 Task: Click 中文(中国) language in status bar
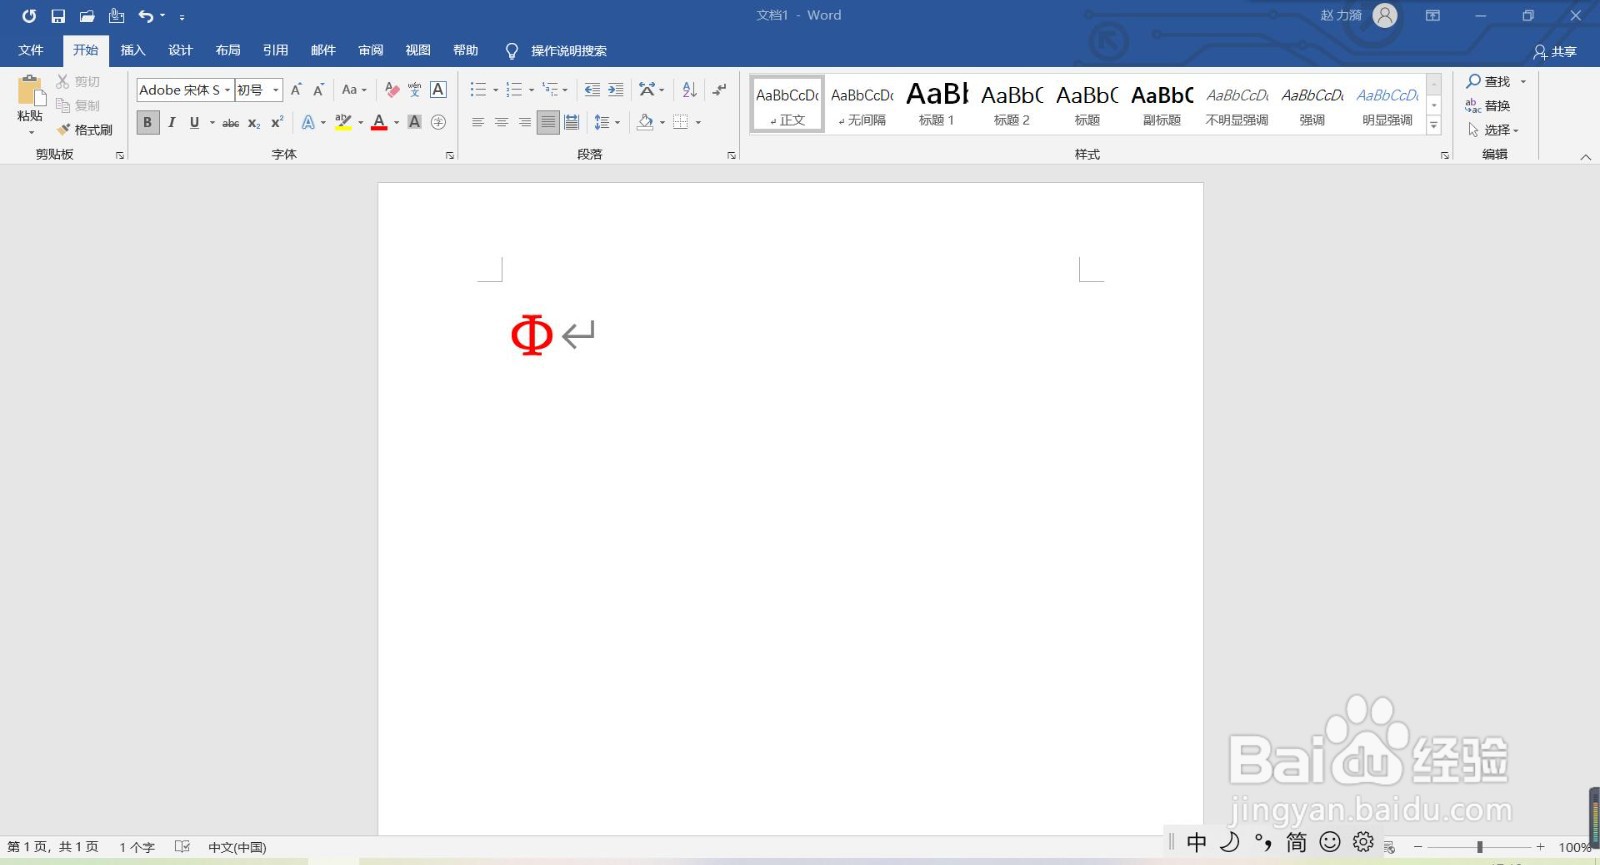click(237, 847)
